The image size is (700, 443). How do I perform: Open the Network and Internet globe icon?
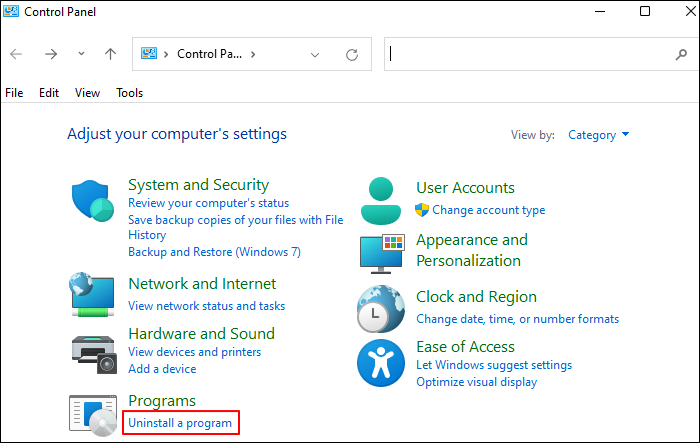pos(92,294)
